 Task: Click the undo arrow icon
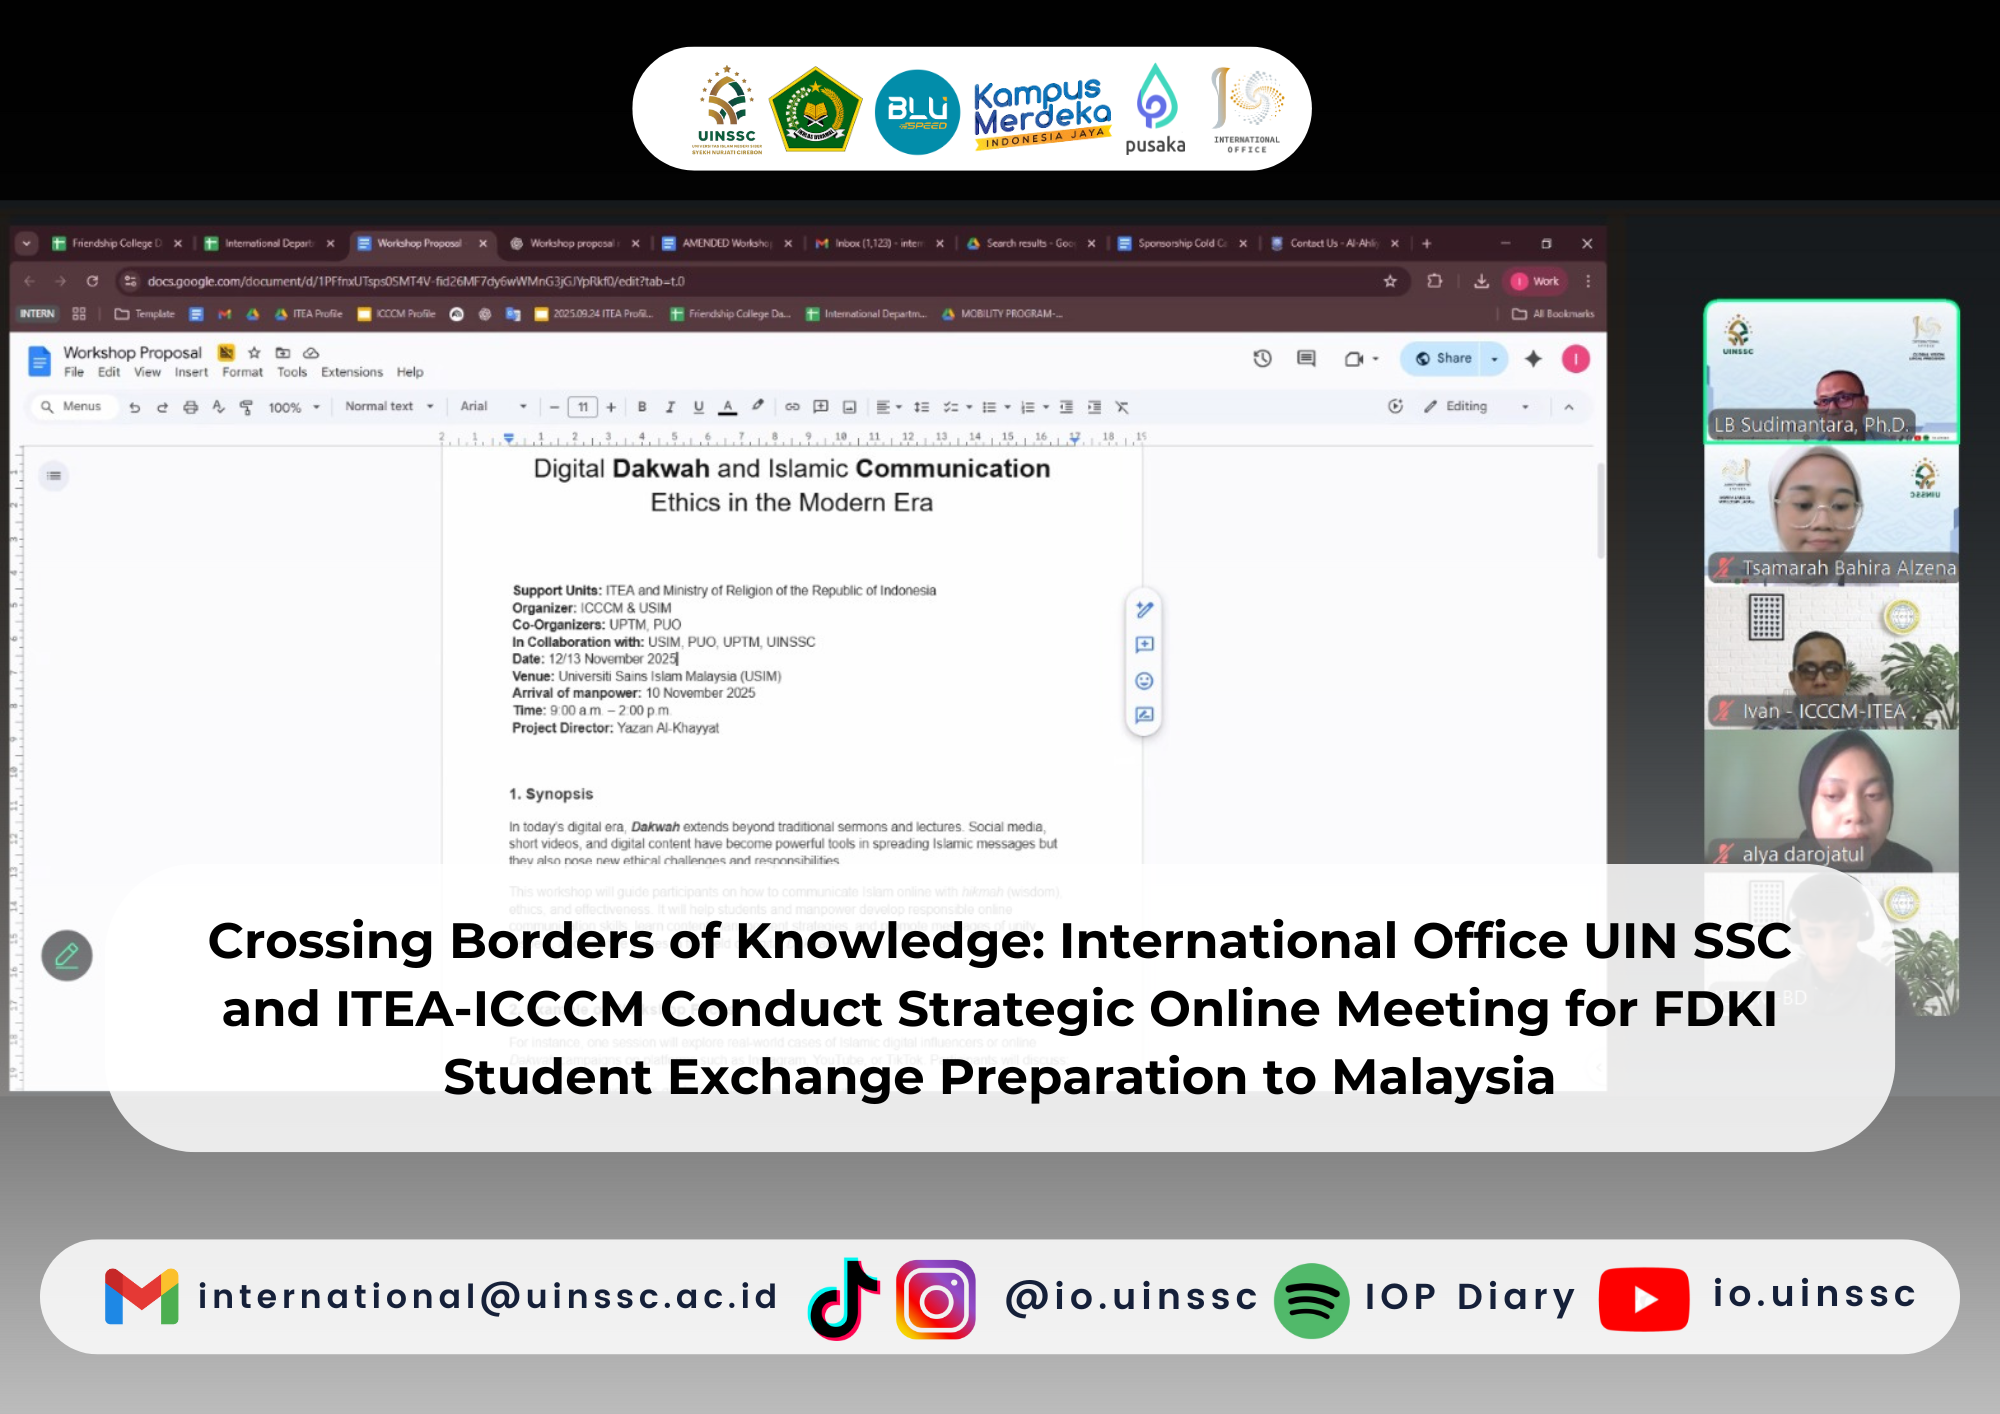coord(134,407)
